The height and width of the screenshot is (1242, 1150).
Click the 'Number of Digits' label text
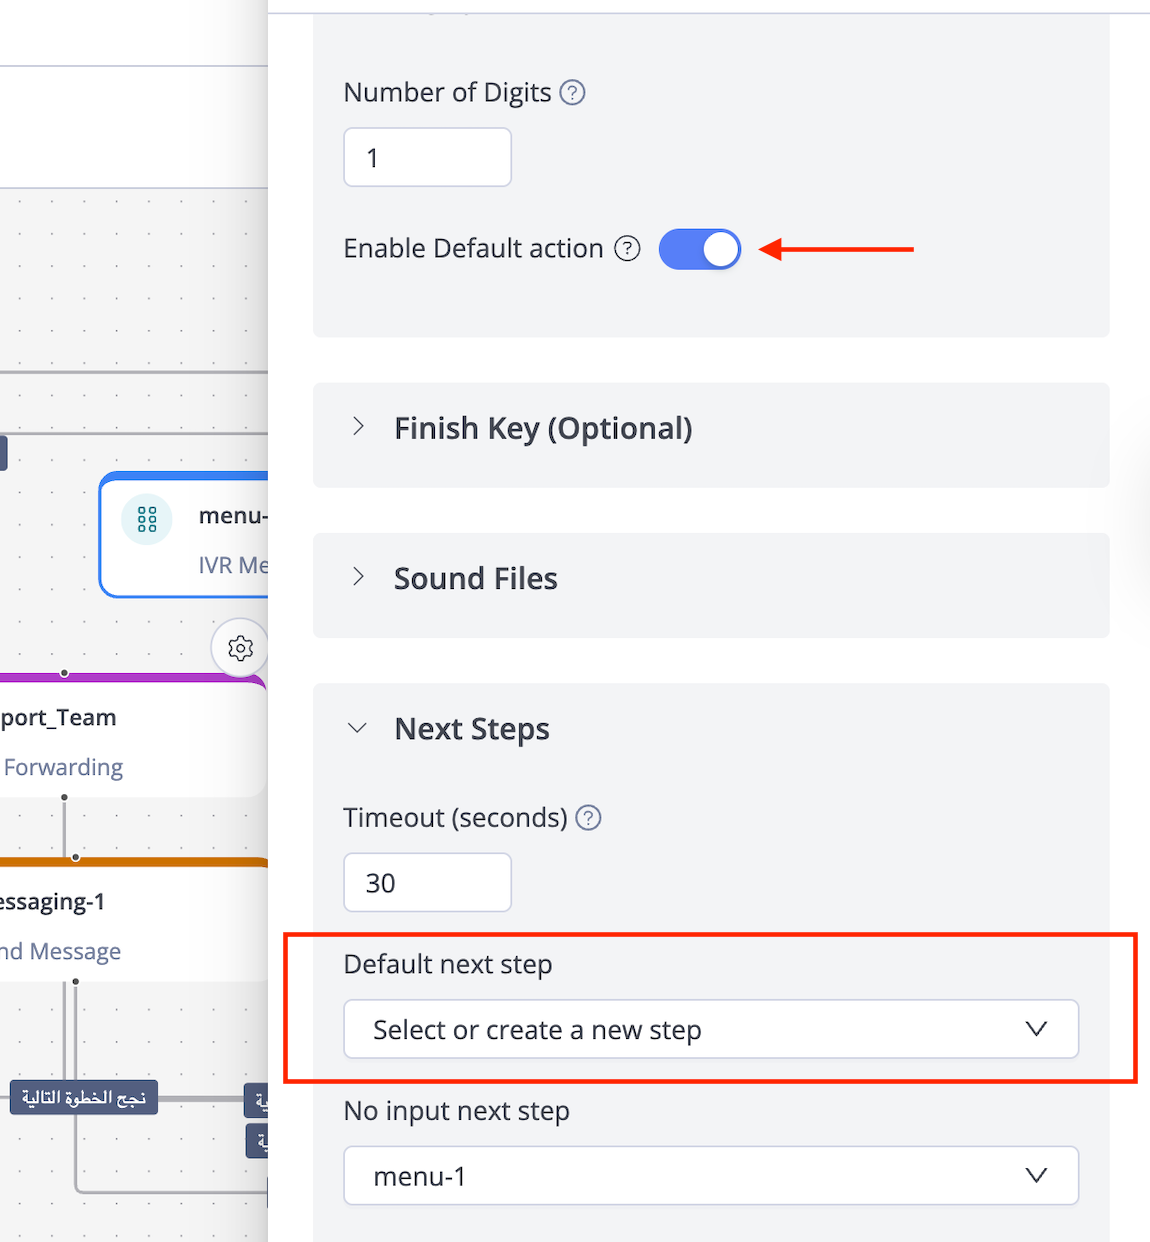[x=448, y=92]
